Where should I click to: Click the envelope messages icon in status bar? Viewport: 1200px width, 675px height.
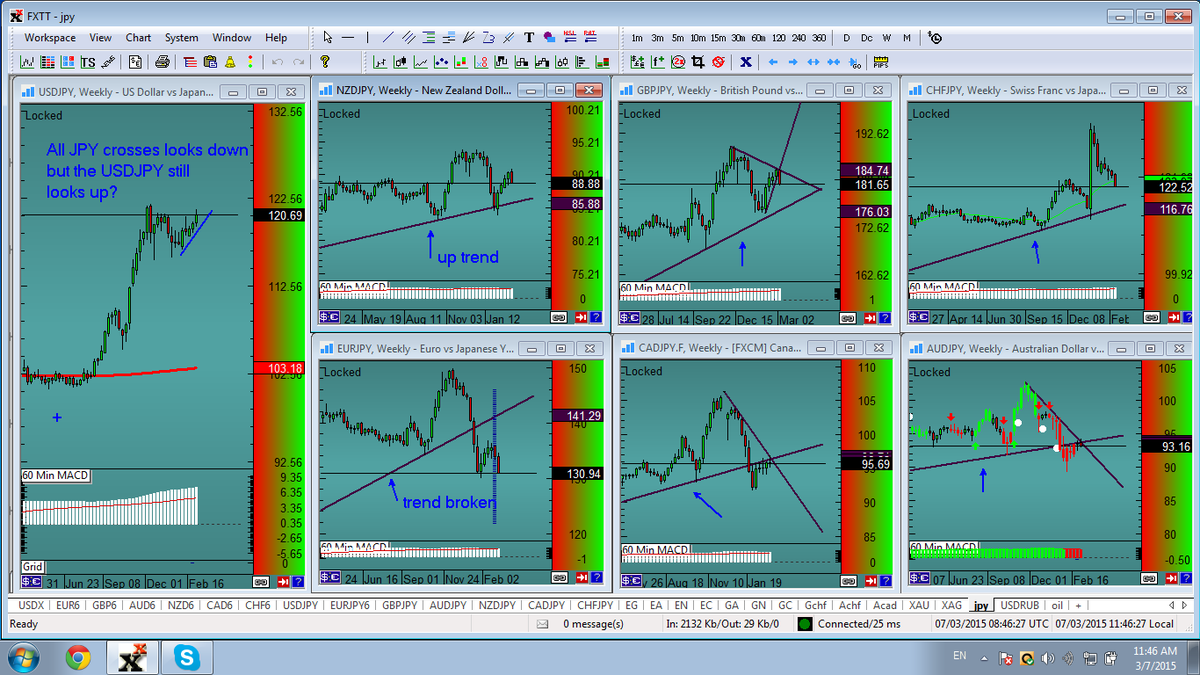[543, 624]
